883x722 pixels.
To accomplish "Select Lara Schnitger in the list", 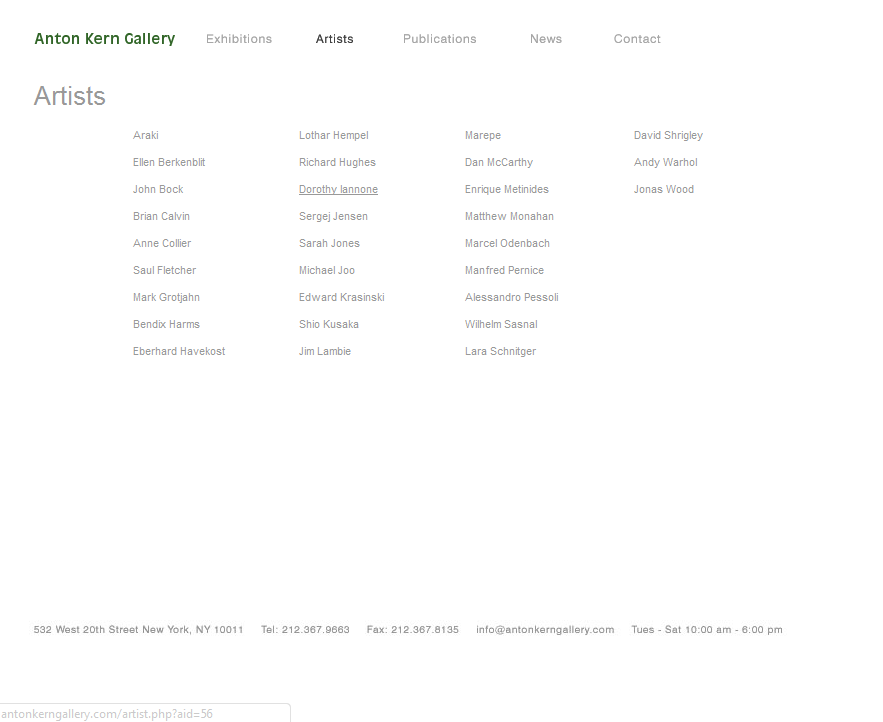I will click(500, 352).
